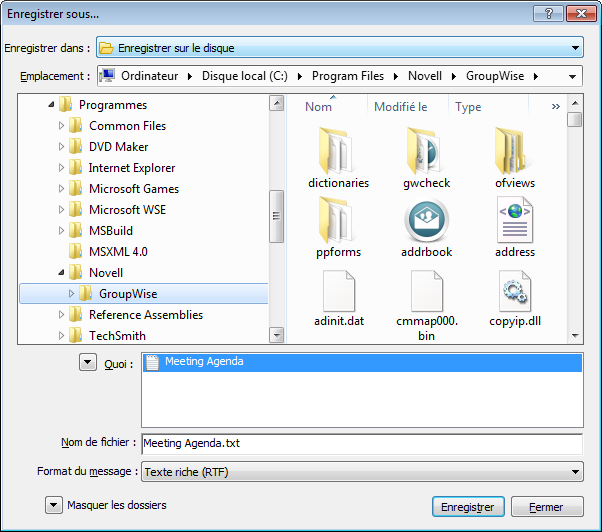Open the gwcheck folder icon
Image resolution: width=602 pixels, height=532 pixels.
425,151
